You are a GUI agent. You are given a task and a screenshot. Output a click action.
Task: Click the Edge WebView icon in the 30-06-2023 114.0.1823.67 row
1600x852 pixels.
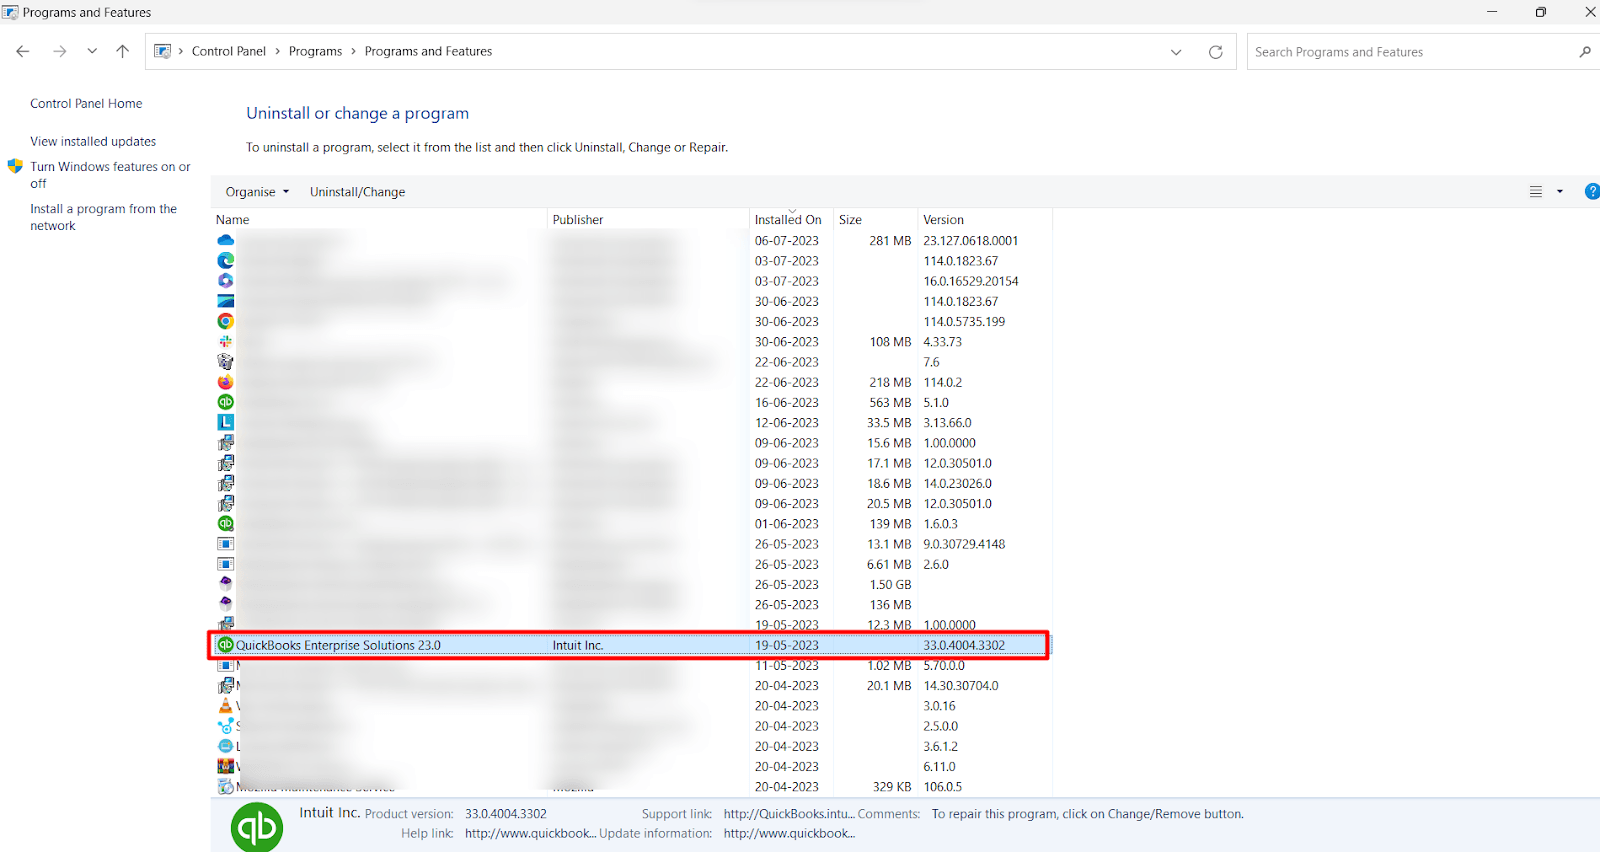tap(226, 301)
